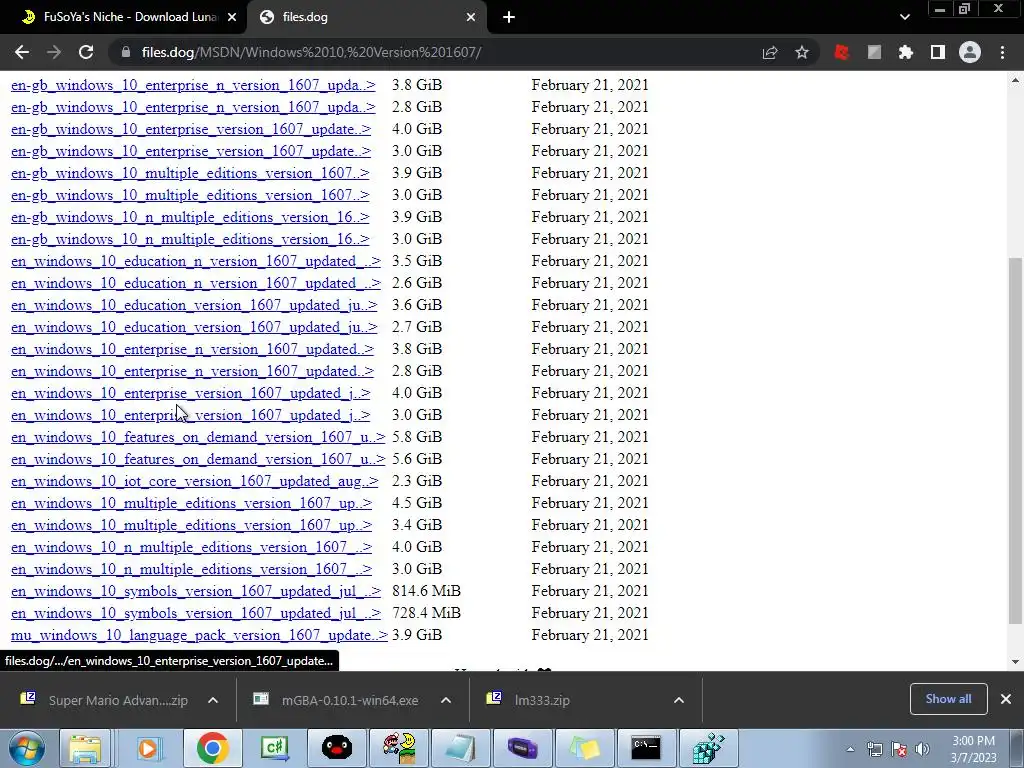Click the scrollbar up arrow
The width and height of the screenshot is (1024, 768).
tap(1015, 80)
